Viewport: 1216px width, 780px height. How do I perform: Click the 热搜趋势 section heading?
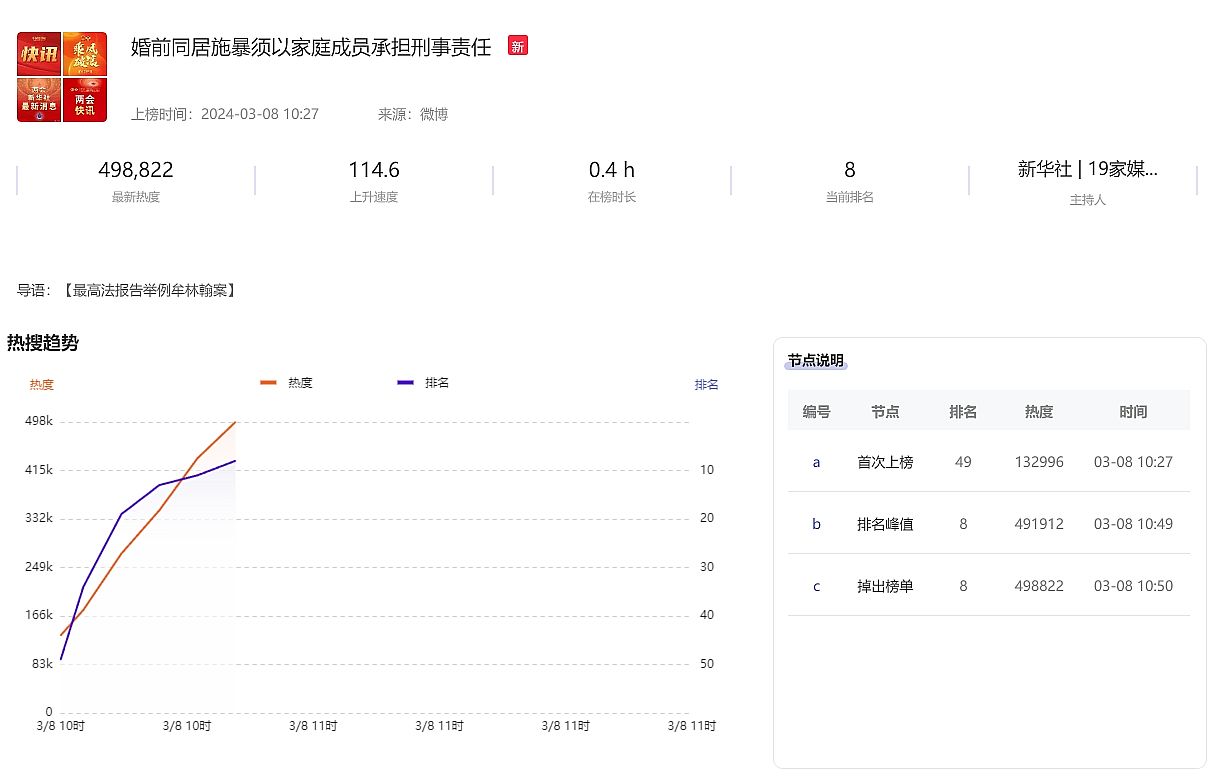click(43, 343)
